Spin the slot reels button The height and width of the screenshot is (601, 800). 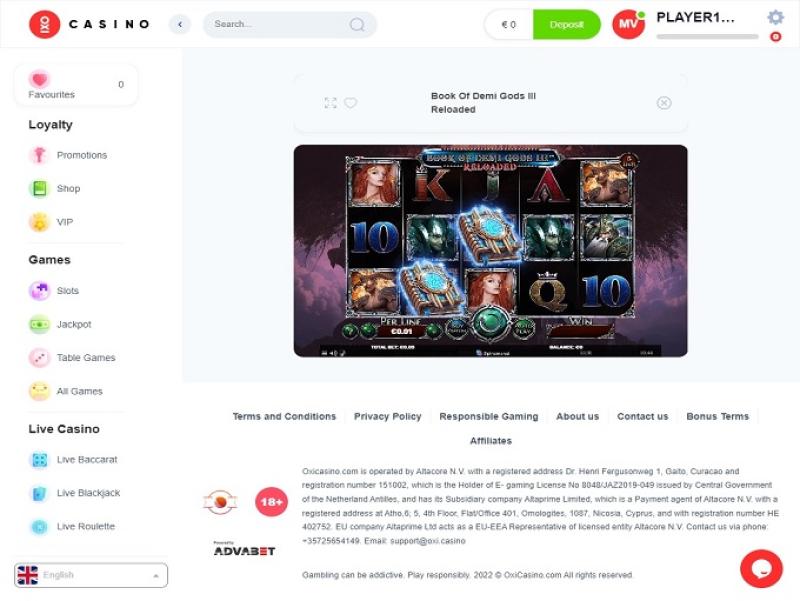tap(490, 322)
